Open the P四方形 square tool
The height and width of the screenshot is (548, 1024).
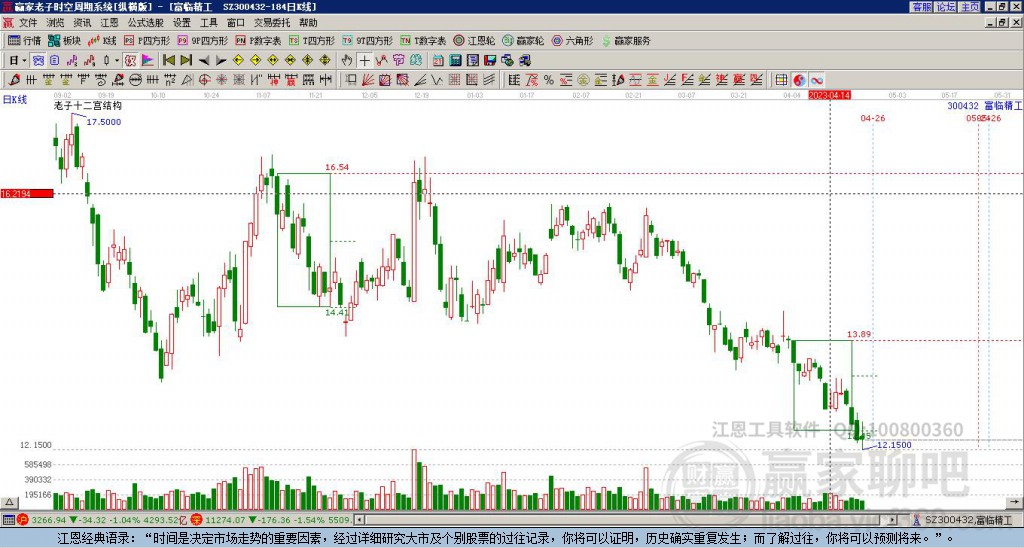click(x=146, y=41)
